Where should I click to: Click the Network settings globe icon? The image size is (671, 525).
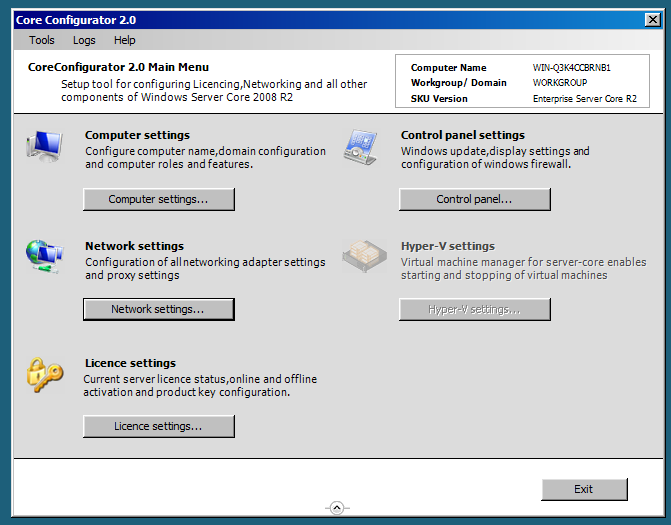point(45,257)
